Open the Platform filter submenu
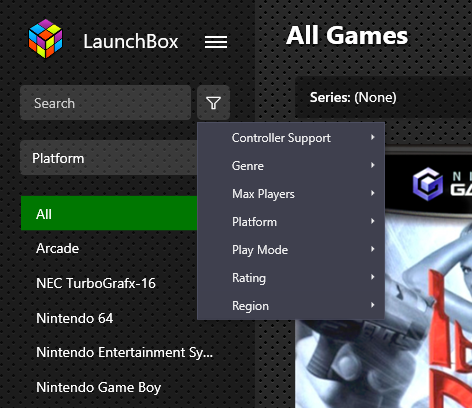The width and height of the screenshot is (472, 408). tap(291, 222)
